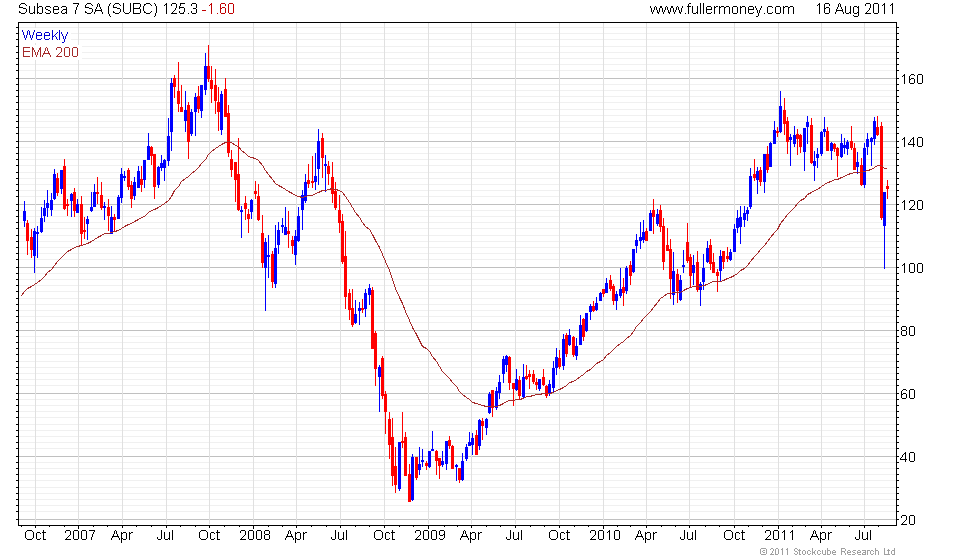Click the last price value '125.3' in title
This screenshot has width=980, height=560.
(x=180, y=9)
